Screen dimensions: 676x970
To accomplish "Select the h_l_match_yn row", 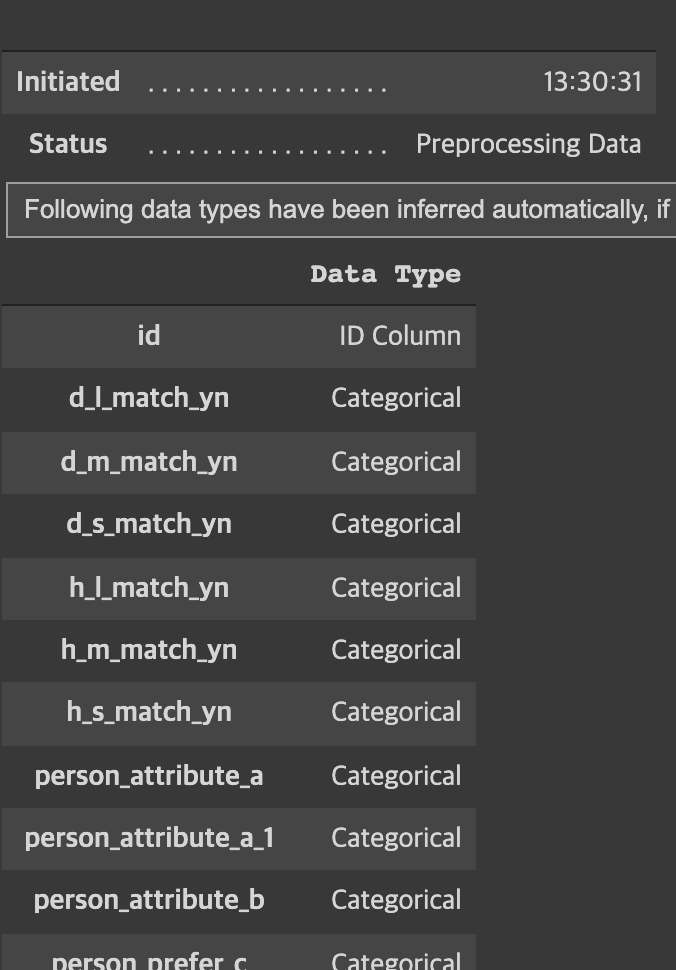I will (239, 588).
